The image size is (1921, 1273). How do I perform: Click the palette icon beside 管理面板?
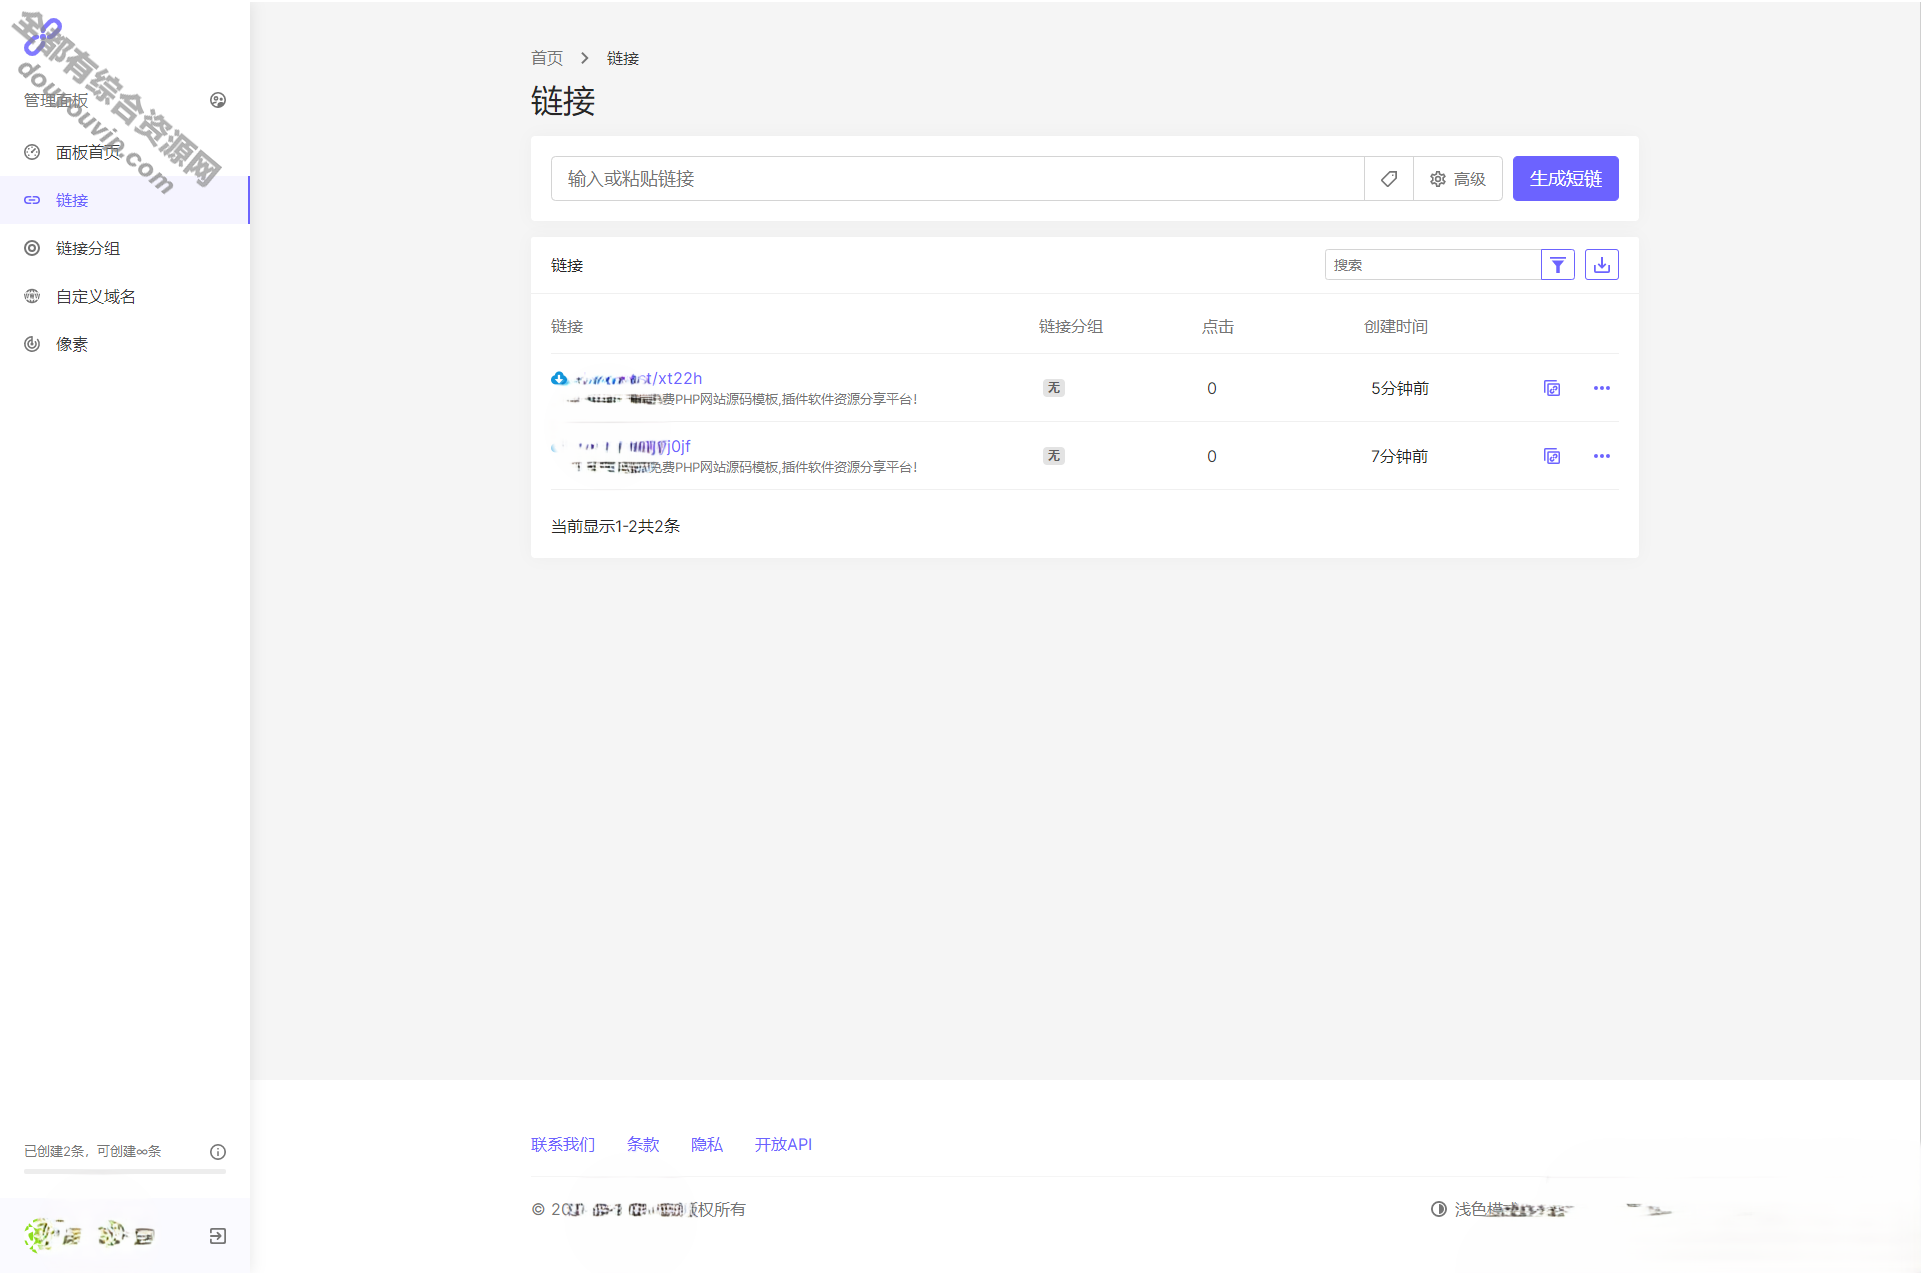(218, 100)
